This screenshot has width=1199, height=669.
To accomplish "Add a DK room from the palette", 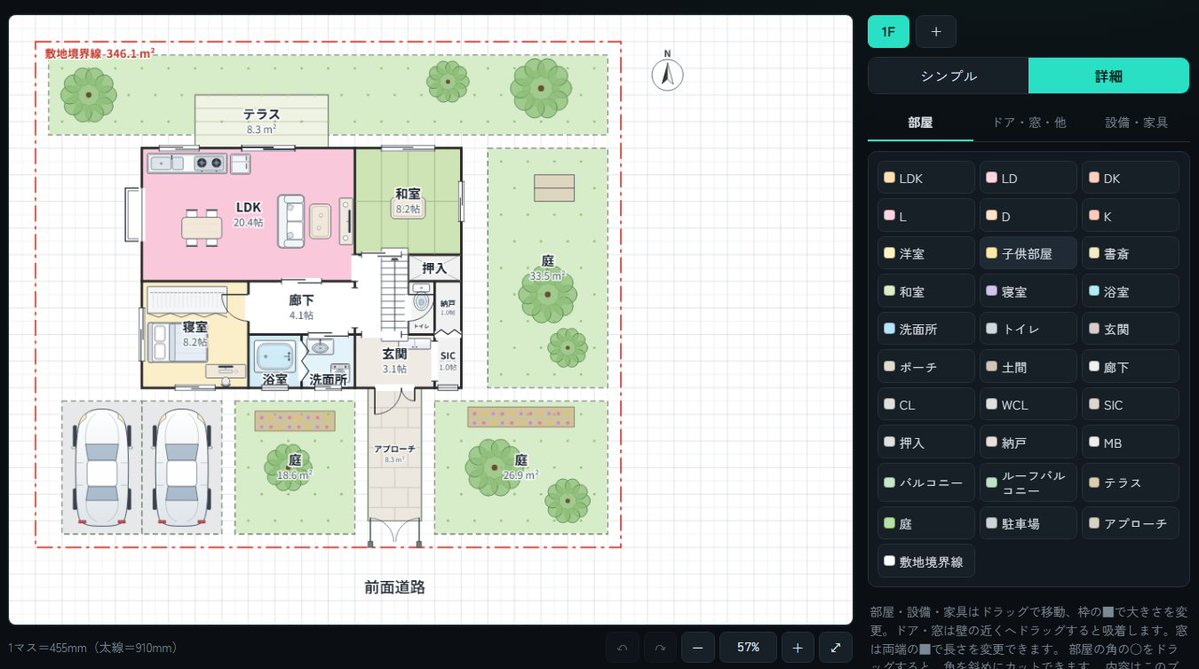I will coord(1130,177).
